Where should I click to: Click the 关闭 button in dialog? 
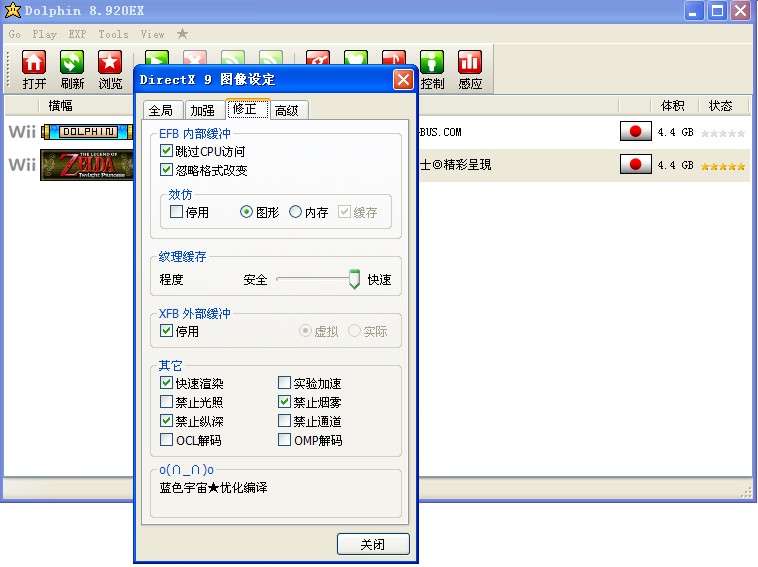click(373, 544)
